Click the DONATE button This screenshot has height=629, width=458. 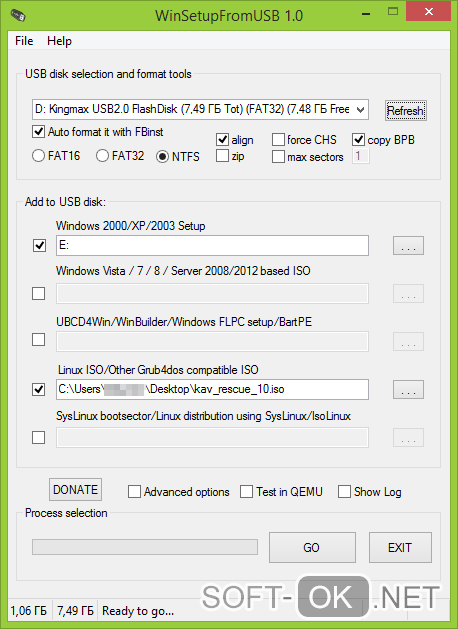[75, 489]
